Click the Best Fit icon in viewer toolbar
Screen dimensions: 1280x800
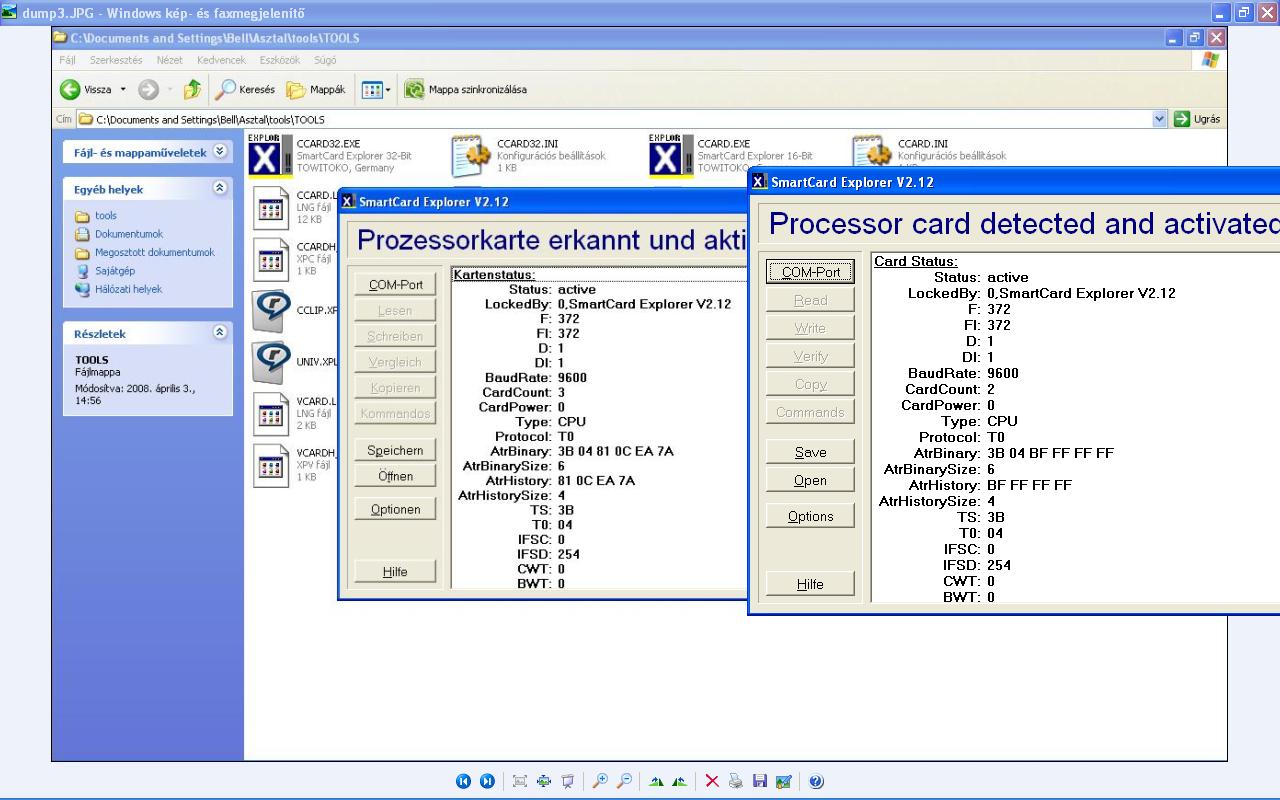click(520, 781)
